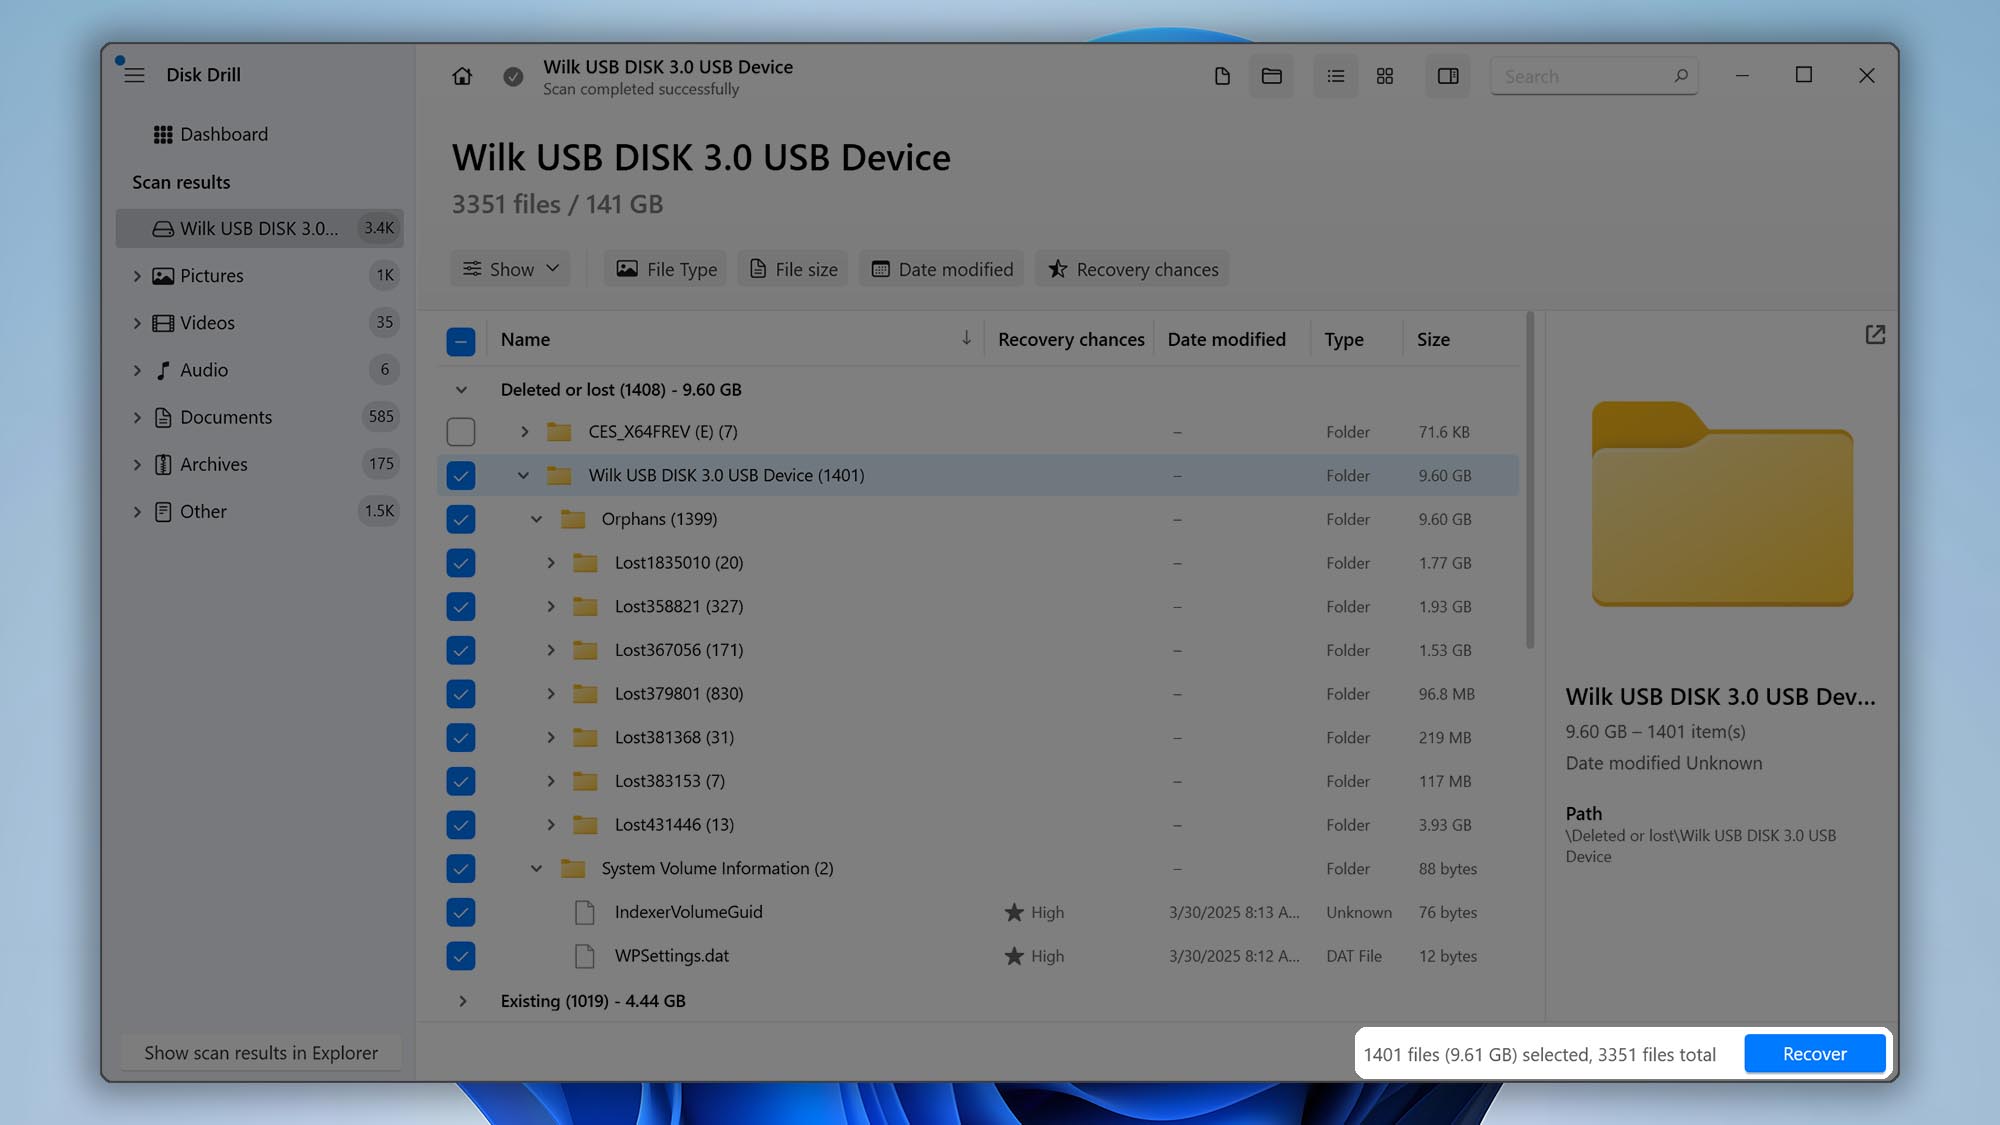Click the Recover button
This screenshot has width=2000, height=1125.
point(1814,1053)
